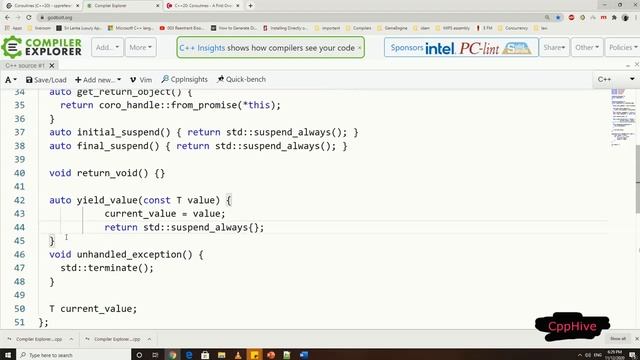The image size is (640, 360).
Task: Switch to the first Chrome tab, Coroutines (C++20)
Action: click(x=41, y=6)
